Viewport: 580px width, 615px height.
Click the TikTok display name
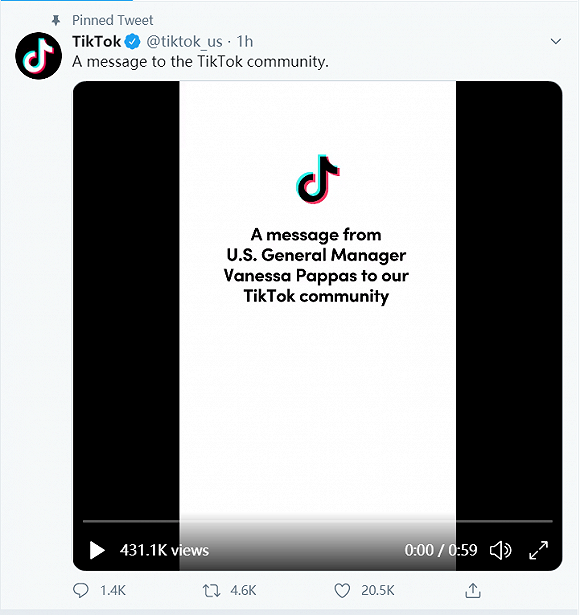tap(96, 41)
